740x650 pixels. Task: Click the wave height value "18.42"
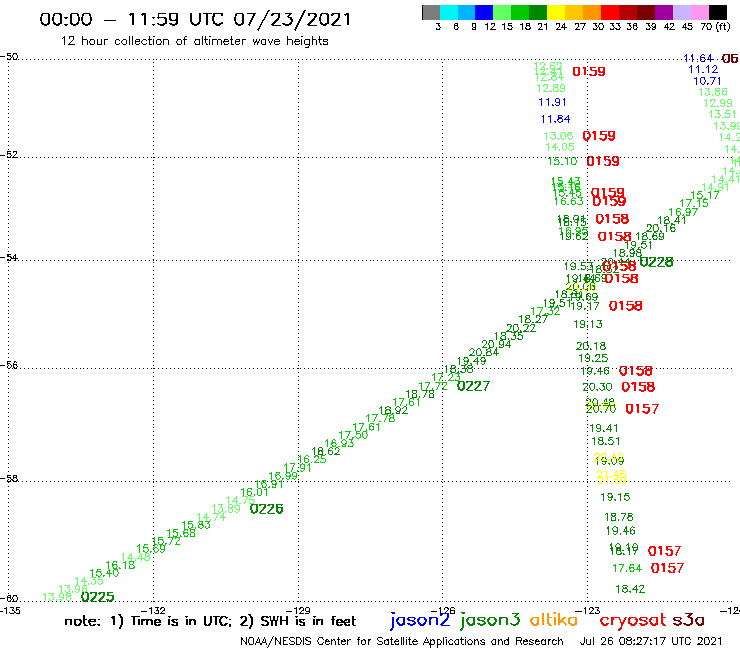tap(630, 589)
